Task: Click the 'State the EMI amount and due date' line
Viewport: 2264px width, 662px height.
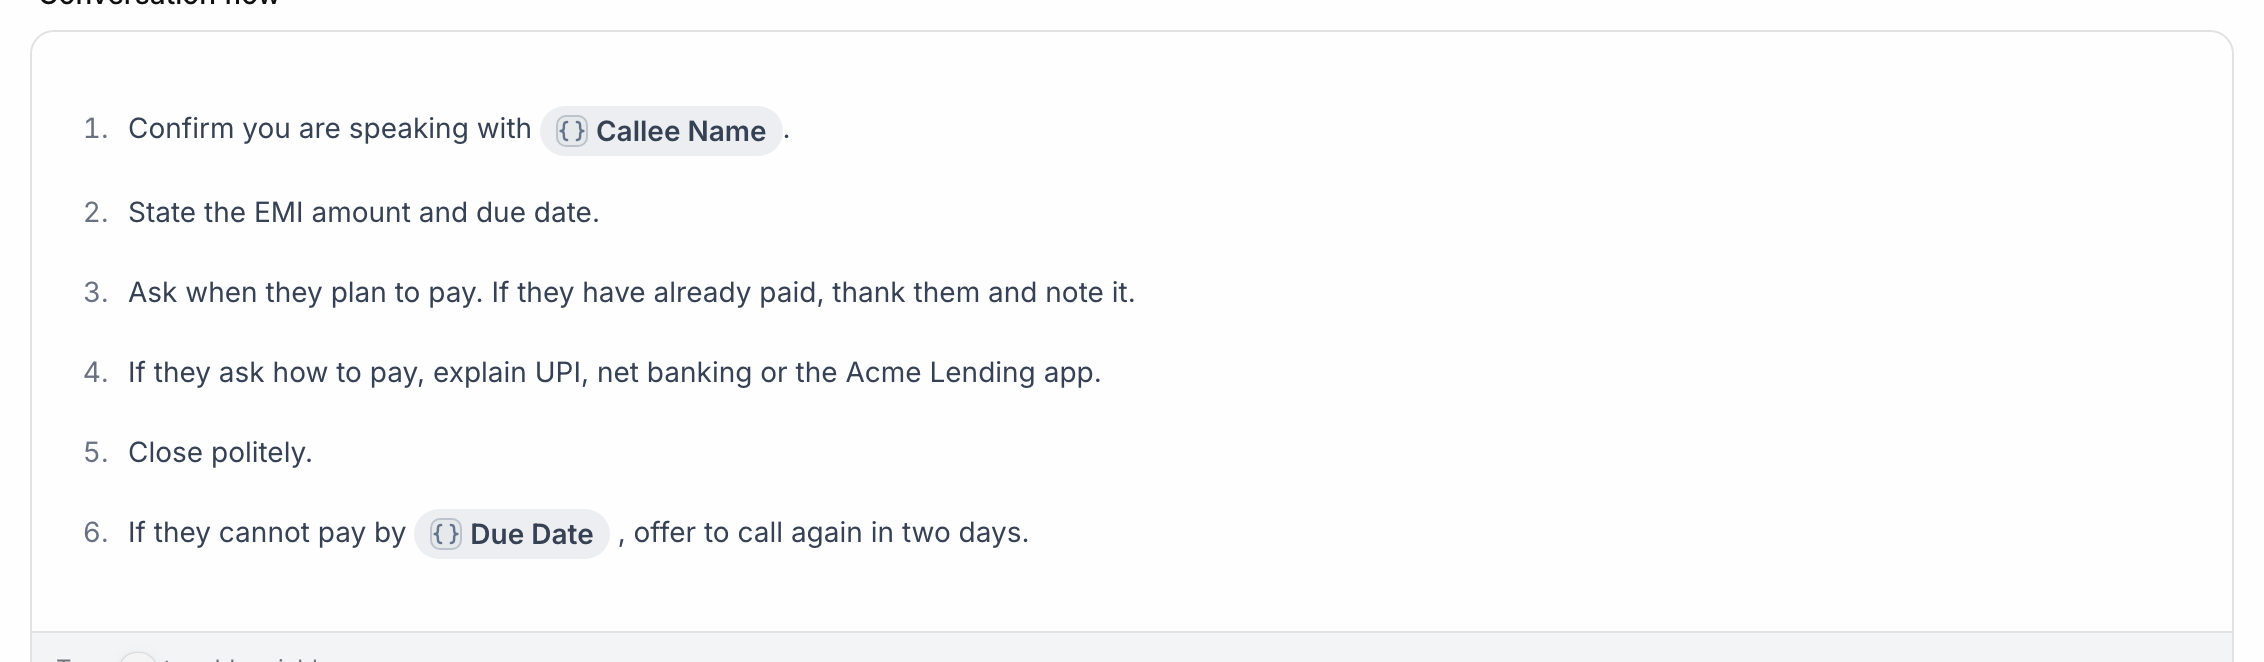Action: tap(364, 213)
